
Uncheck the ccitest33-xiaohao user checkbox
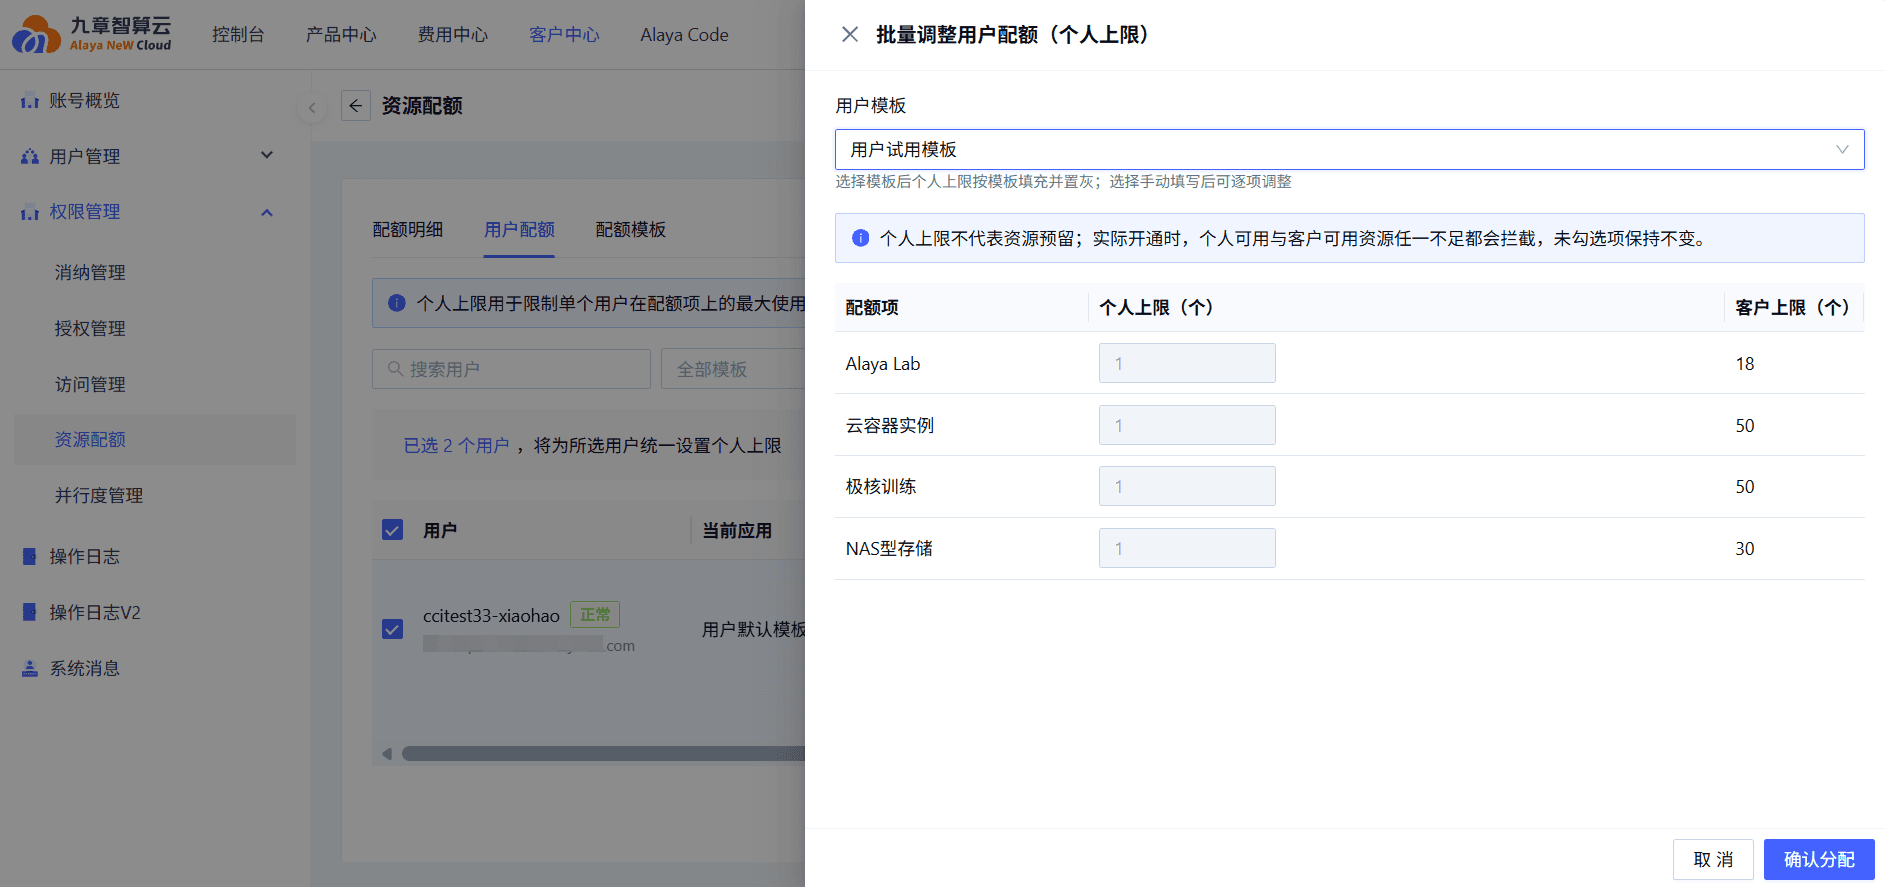pyautogui.click(x=393, y=629)
